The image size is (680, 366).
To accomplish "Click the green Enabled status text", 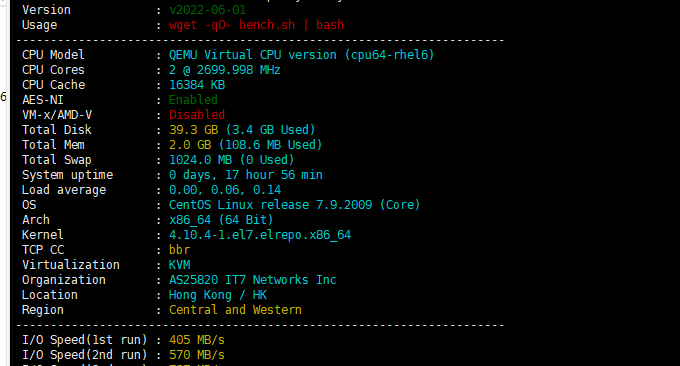I will pos(193,100).
